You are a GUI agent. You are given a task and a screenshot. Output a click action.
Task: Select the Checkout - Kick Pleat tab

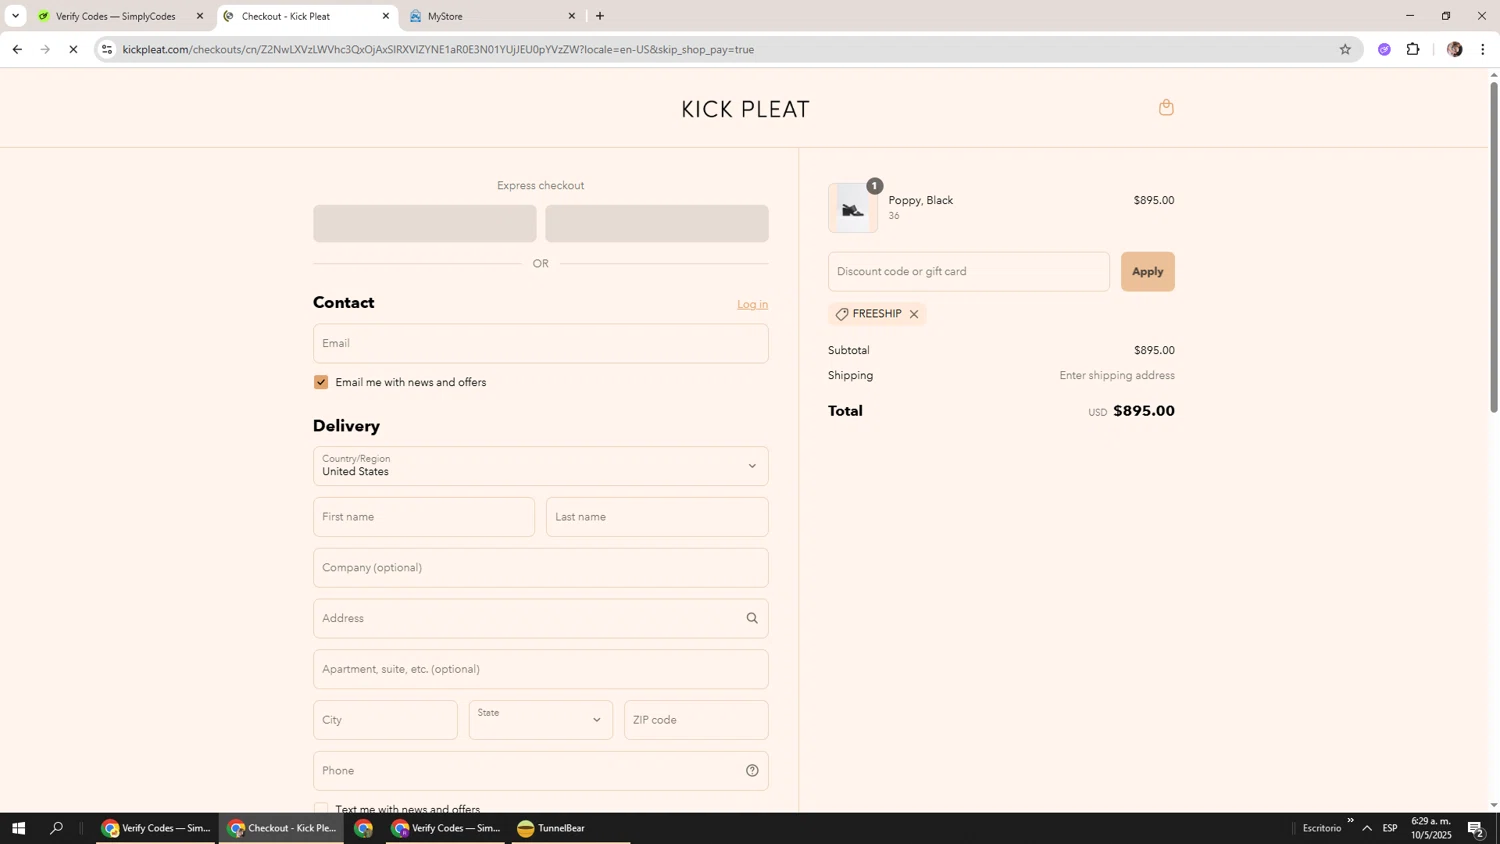click(300, 16)
